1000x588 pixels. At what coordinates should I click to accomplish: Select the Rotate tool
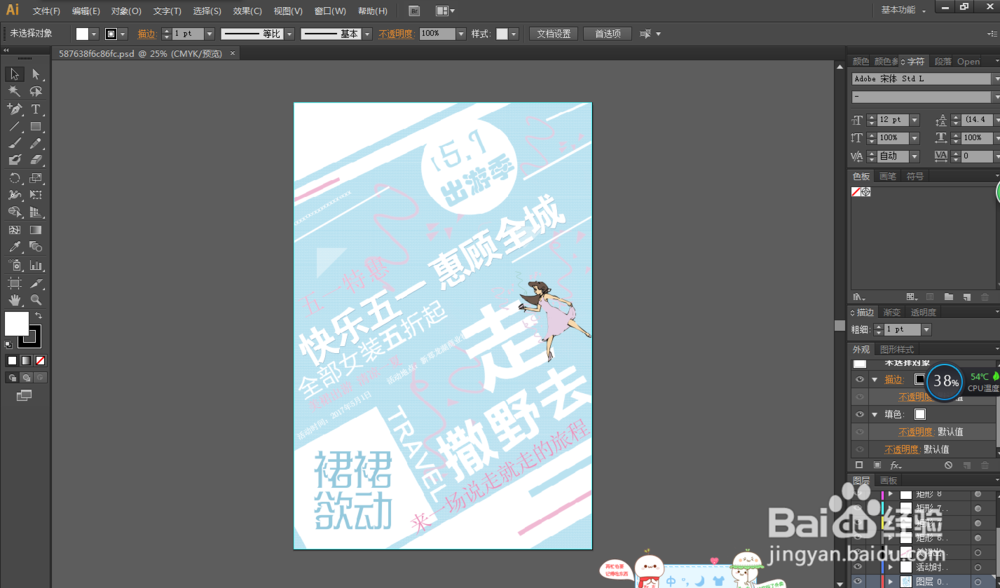pos(15,178)
